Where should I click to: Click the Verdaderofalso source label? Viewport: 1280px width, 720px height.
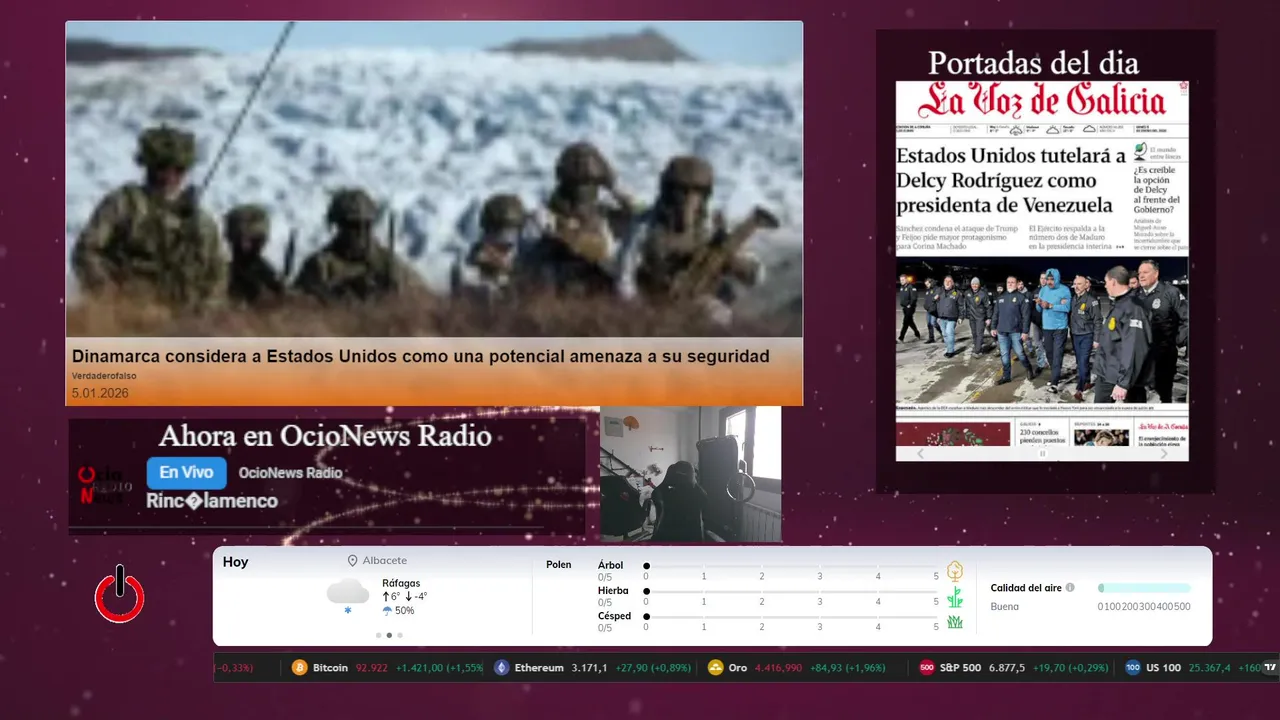(104, 376)
